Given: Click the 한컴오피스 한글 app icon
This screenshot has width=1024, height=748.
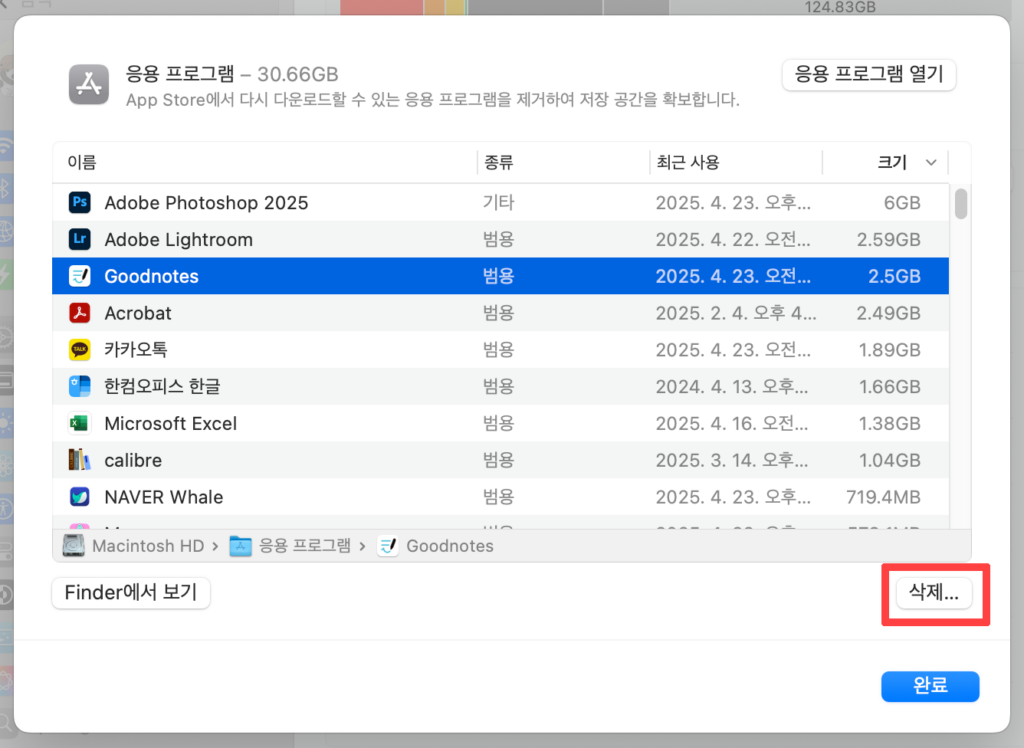Looking at the screenshot, I should pos(80,386).
